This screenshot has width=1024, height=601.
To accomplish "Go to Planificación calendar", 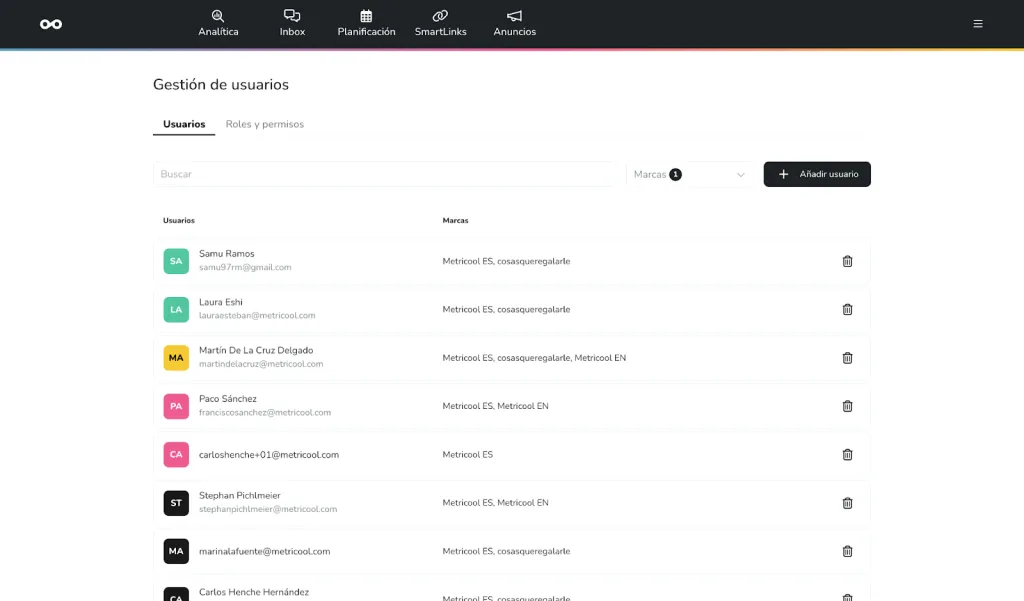I will coord(366,24).
